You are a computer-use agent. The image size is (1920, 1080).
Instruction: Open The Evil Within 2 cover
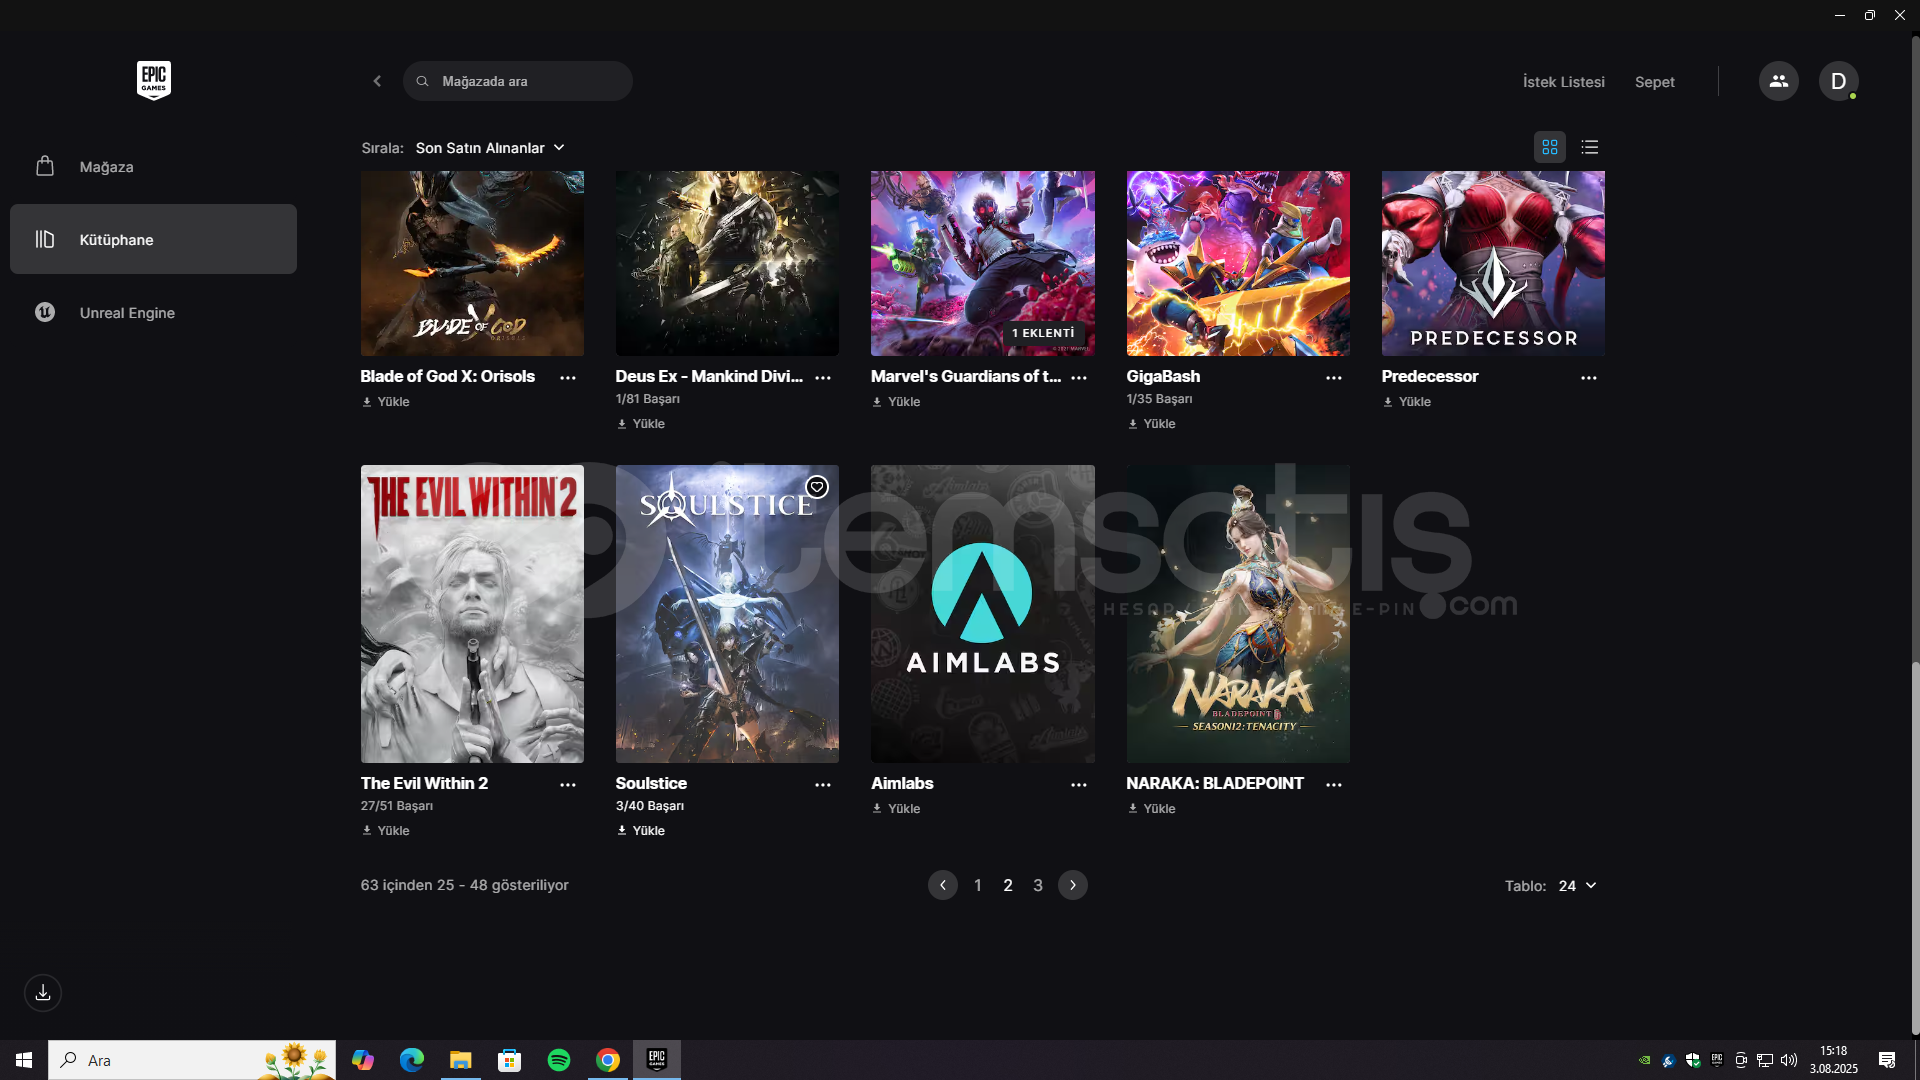point(472,614)
